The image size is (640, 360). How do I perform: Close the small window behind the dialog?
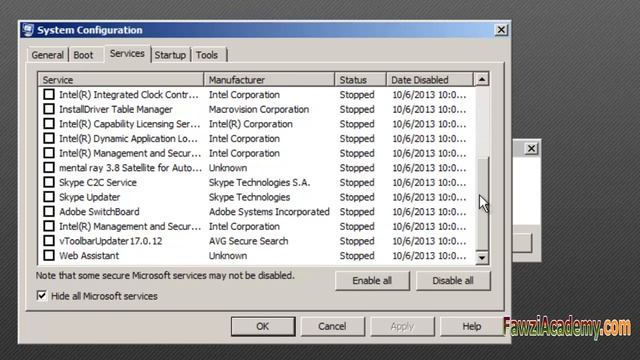[x=531, y=149]
